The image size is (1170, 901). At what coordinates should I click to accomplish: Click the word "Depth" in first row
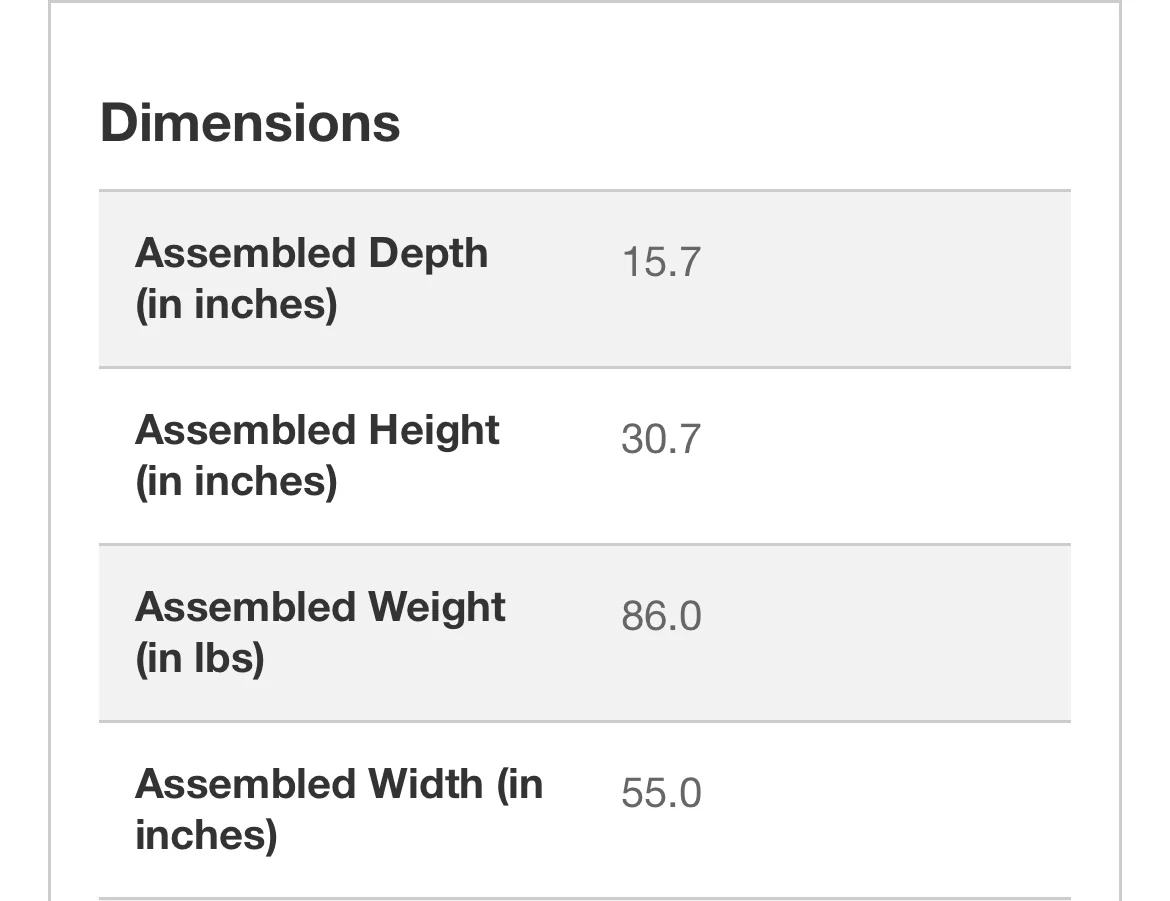pyautogui.click(x=428, y=254)
